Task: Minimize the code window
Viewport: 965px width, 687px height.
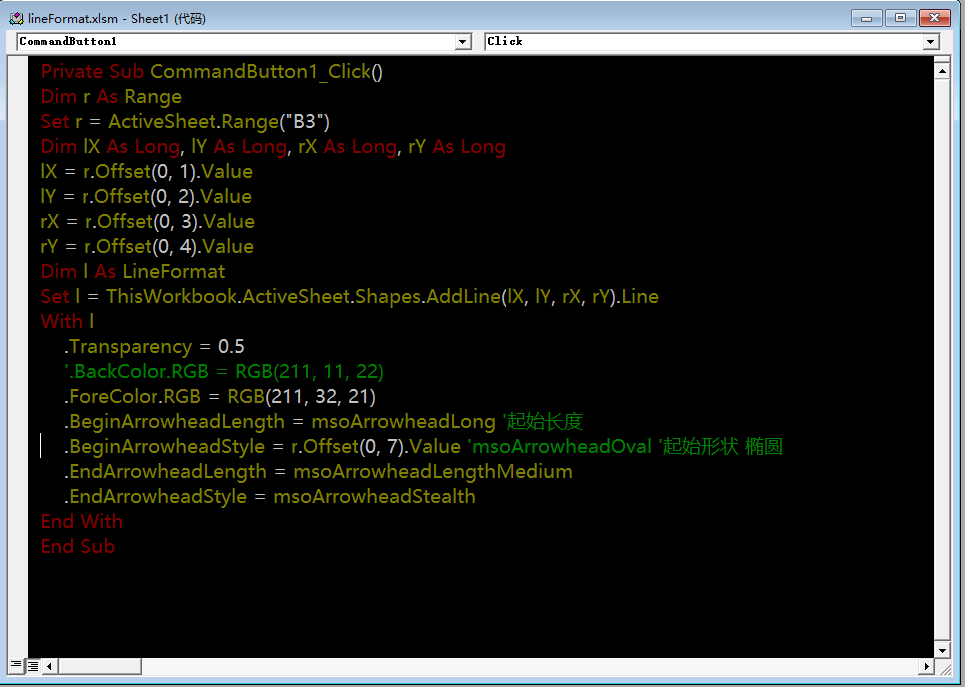Action: pos(867,18)
